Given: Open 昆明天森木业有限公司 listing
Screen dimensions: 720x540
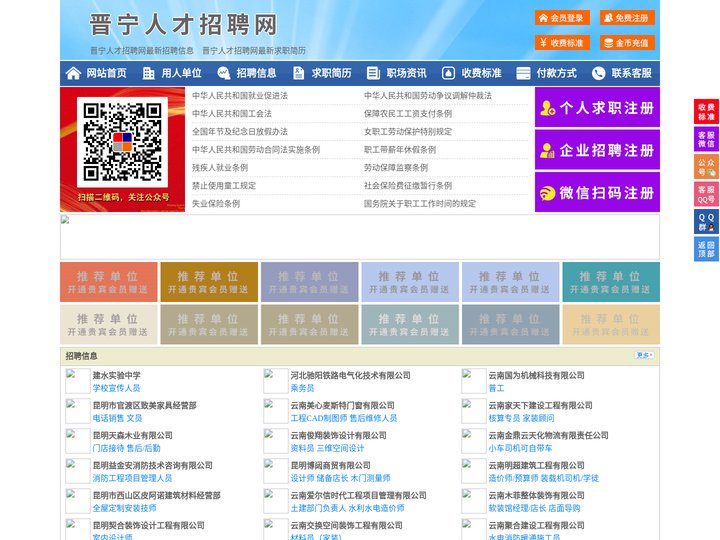Looking at the screenshot, I should [x=133, y=435].
